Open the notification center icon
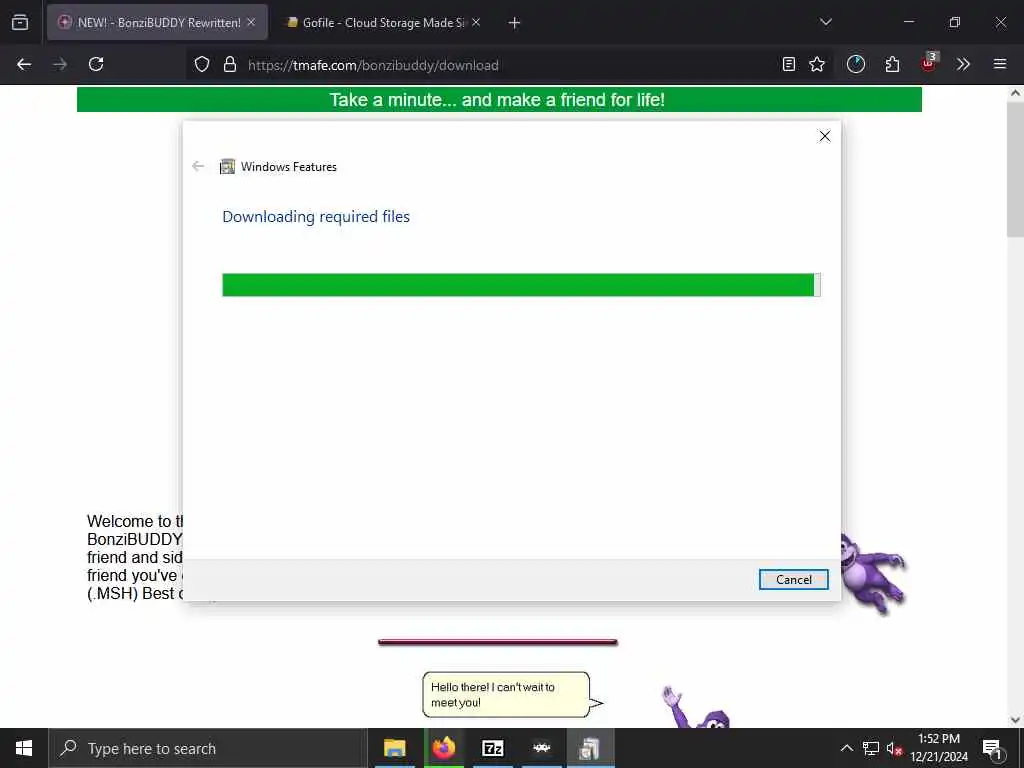The image size is (1024, 768). pyautogui.click(x=993, y=748)
